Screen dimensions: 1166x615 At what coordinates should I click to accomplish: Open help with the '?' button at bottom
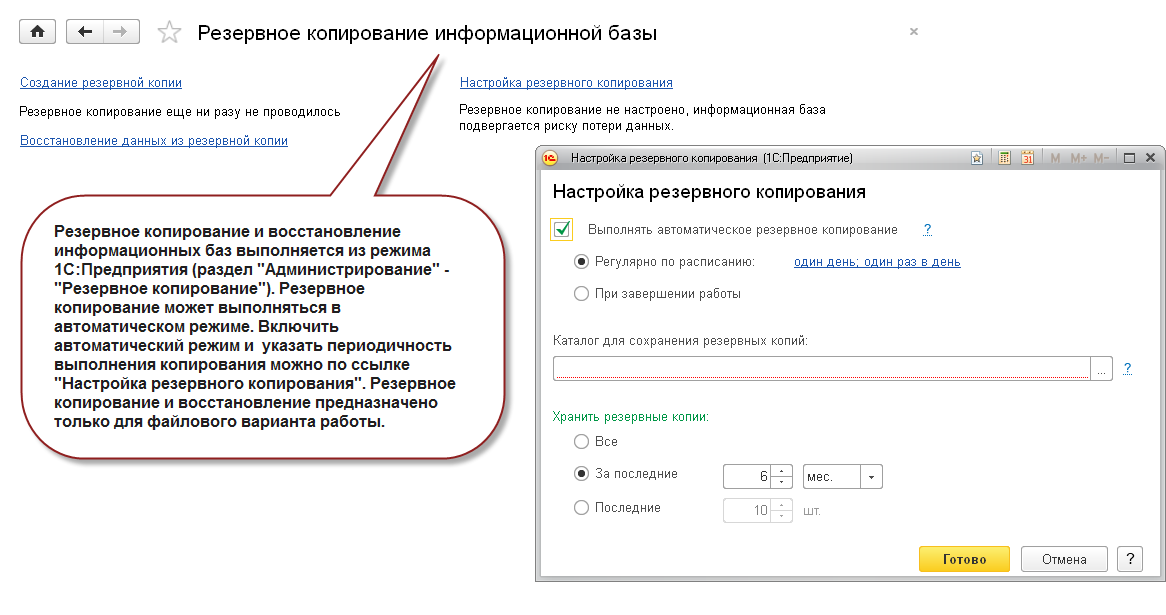(1130, 559)
